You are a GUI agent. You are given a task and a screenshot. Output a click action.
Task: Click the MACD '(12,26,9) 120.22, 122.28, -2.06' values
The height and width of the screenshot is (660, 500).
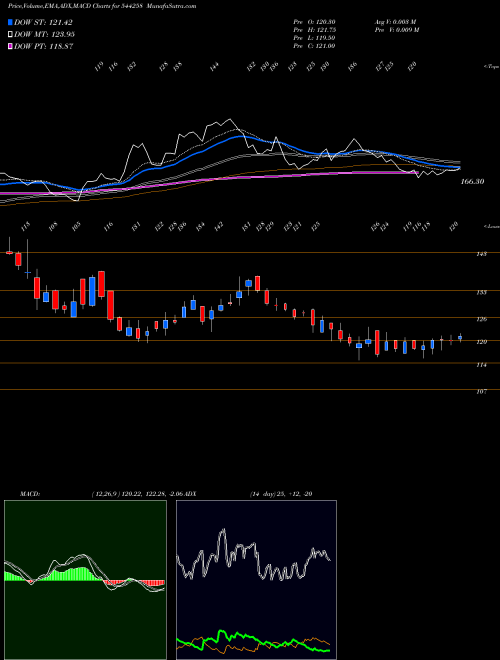[x=138, y=494]
